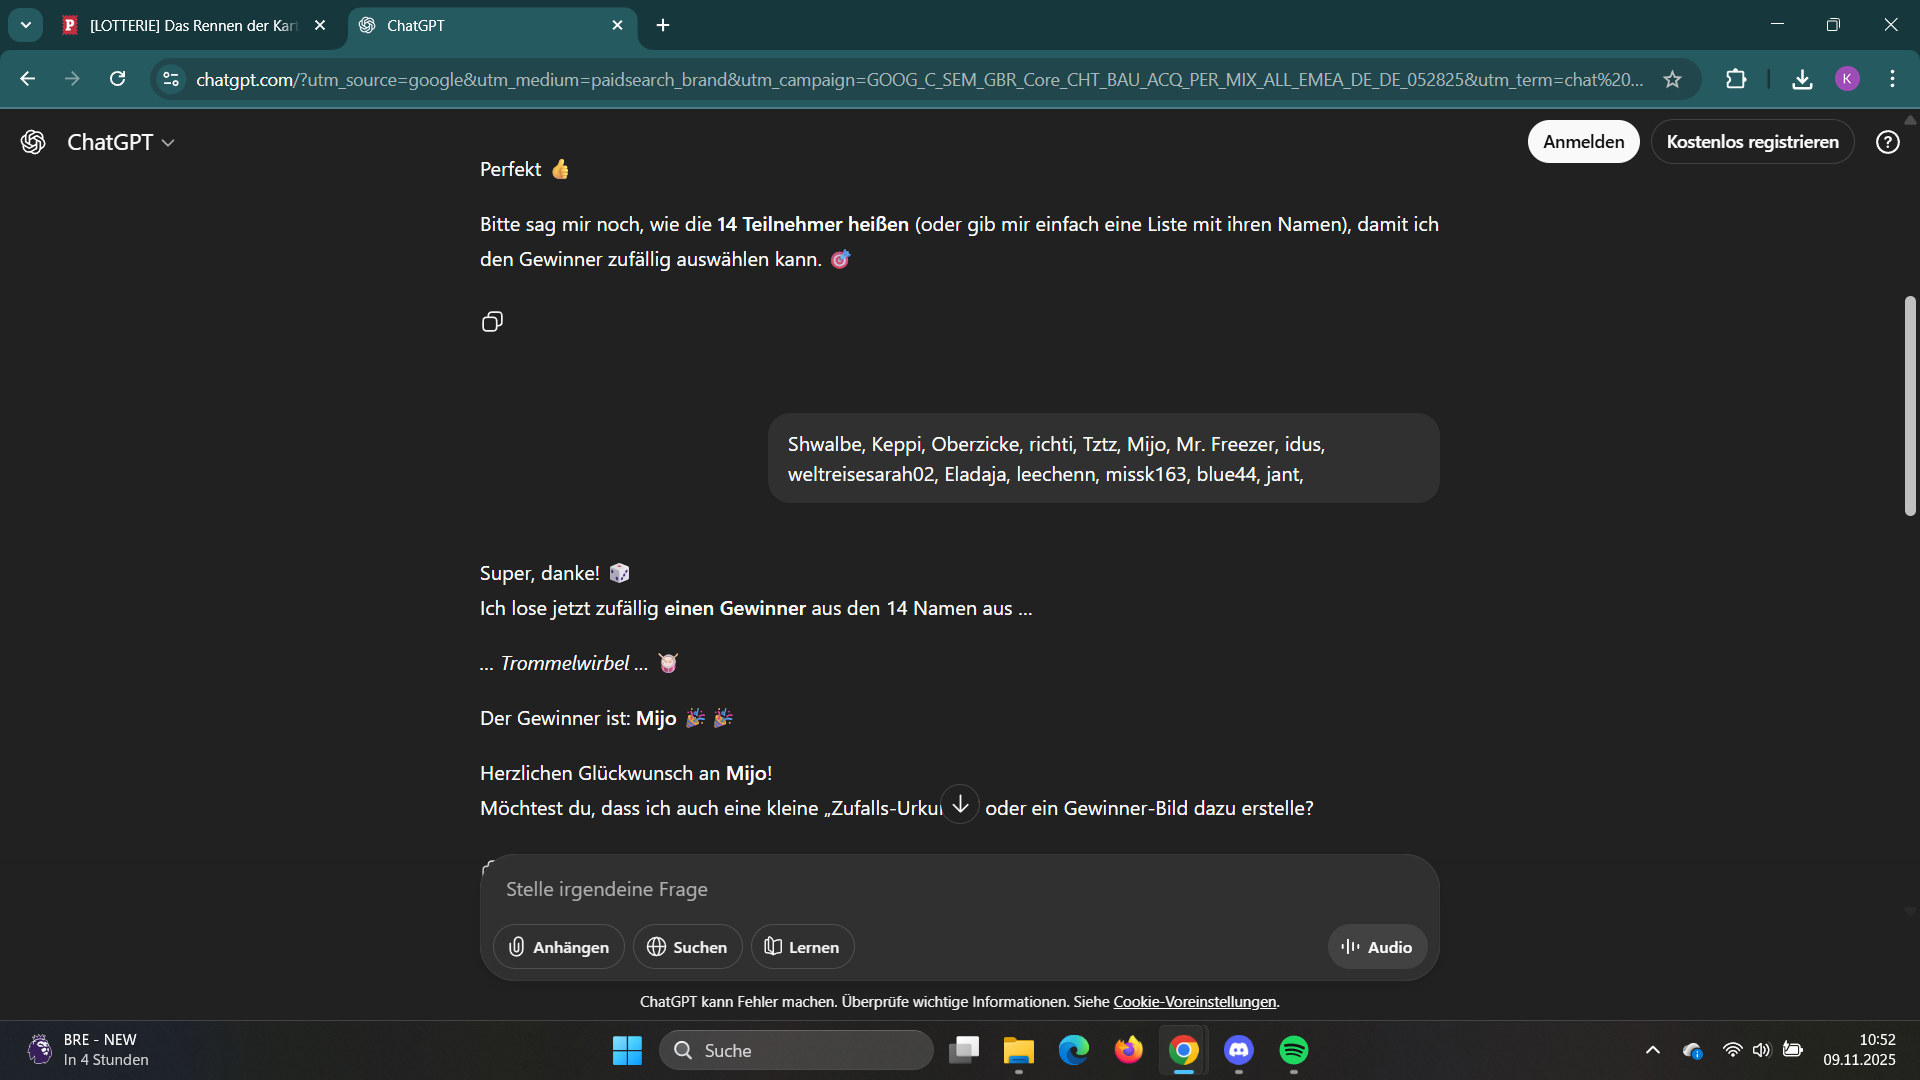
Task: Open a new browser tab
Action: pyautogui.click(x=663, y=25)
